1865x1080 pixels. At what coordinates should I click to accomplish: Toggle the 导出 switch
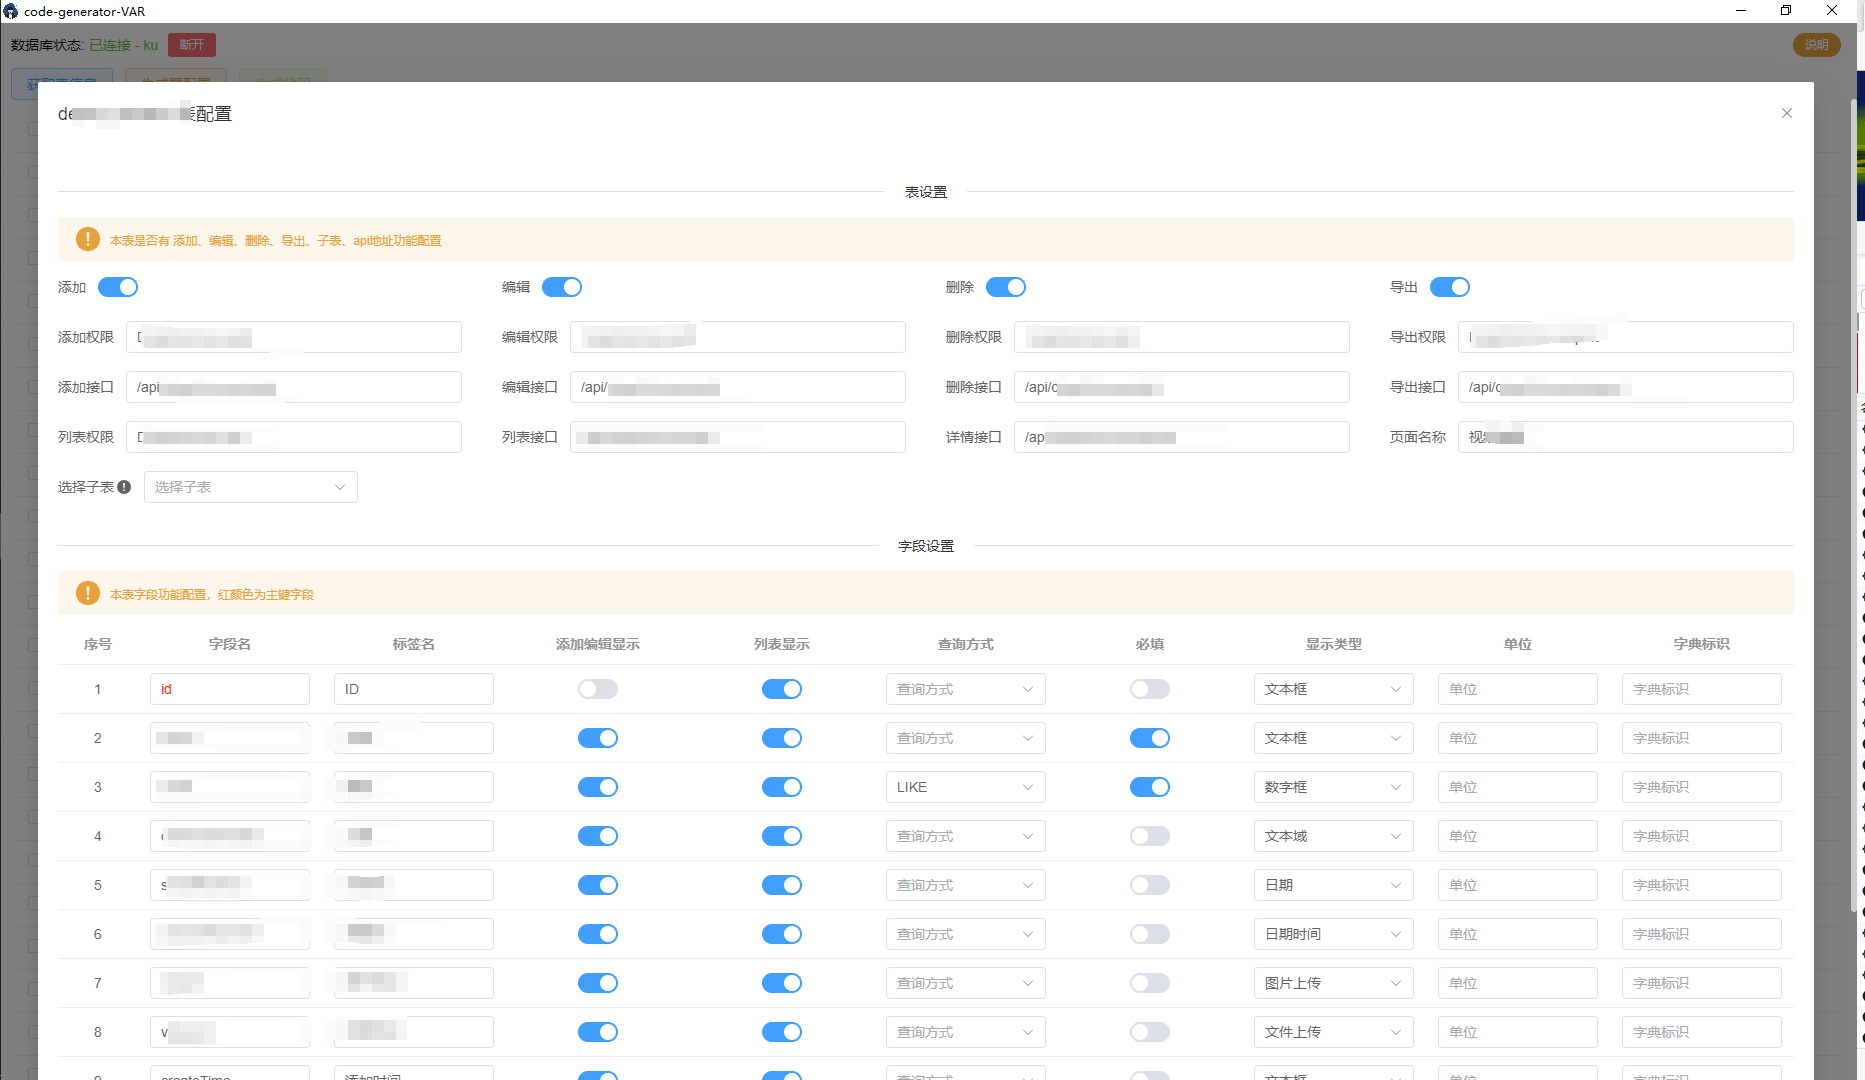1450,287
